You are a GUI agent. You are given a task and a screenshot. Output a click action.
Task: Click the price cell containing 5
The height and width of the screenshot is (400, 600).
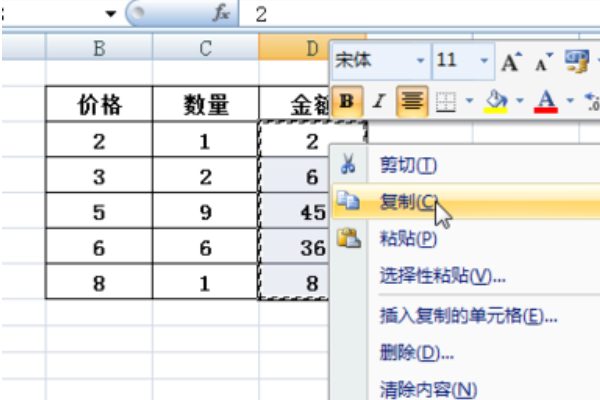(x=99, y=211)
